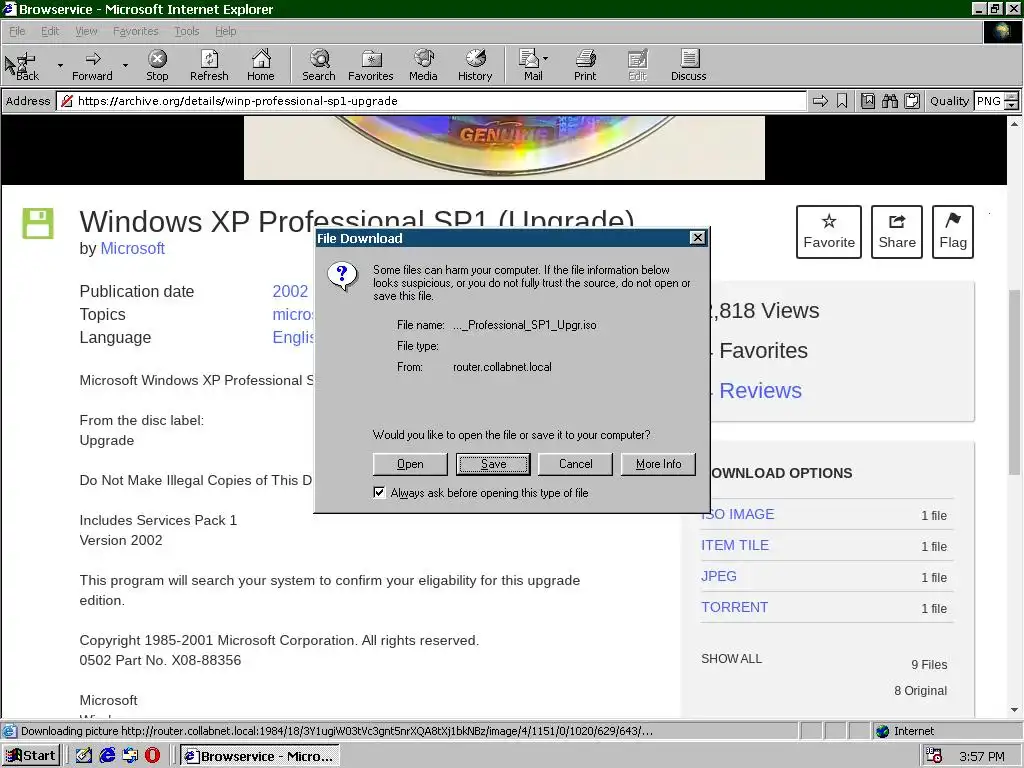
Task: Open the File menu
Action: pos(17,31)
